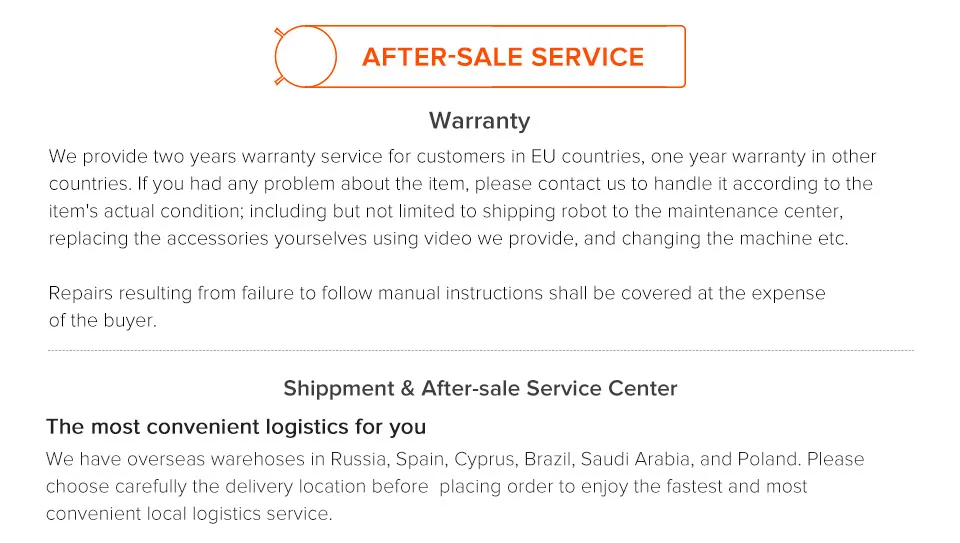Click 'The most convenient logistics for you' subheading
The width and height of the screenshot is (960, 543).
(236, 427)
